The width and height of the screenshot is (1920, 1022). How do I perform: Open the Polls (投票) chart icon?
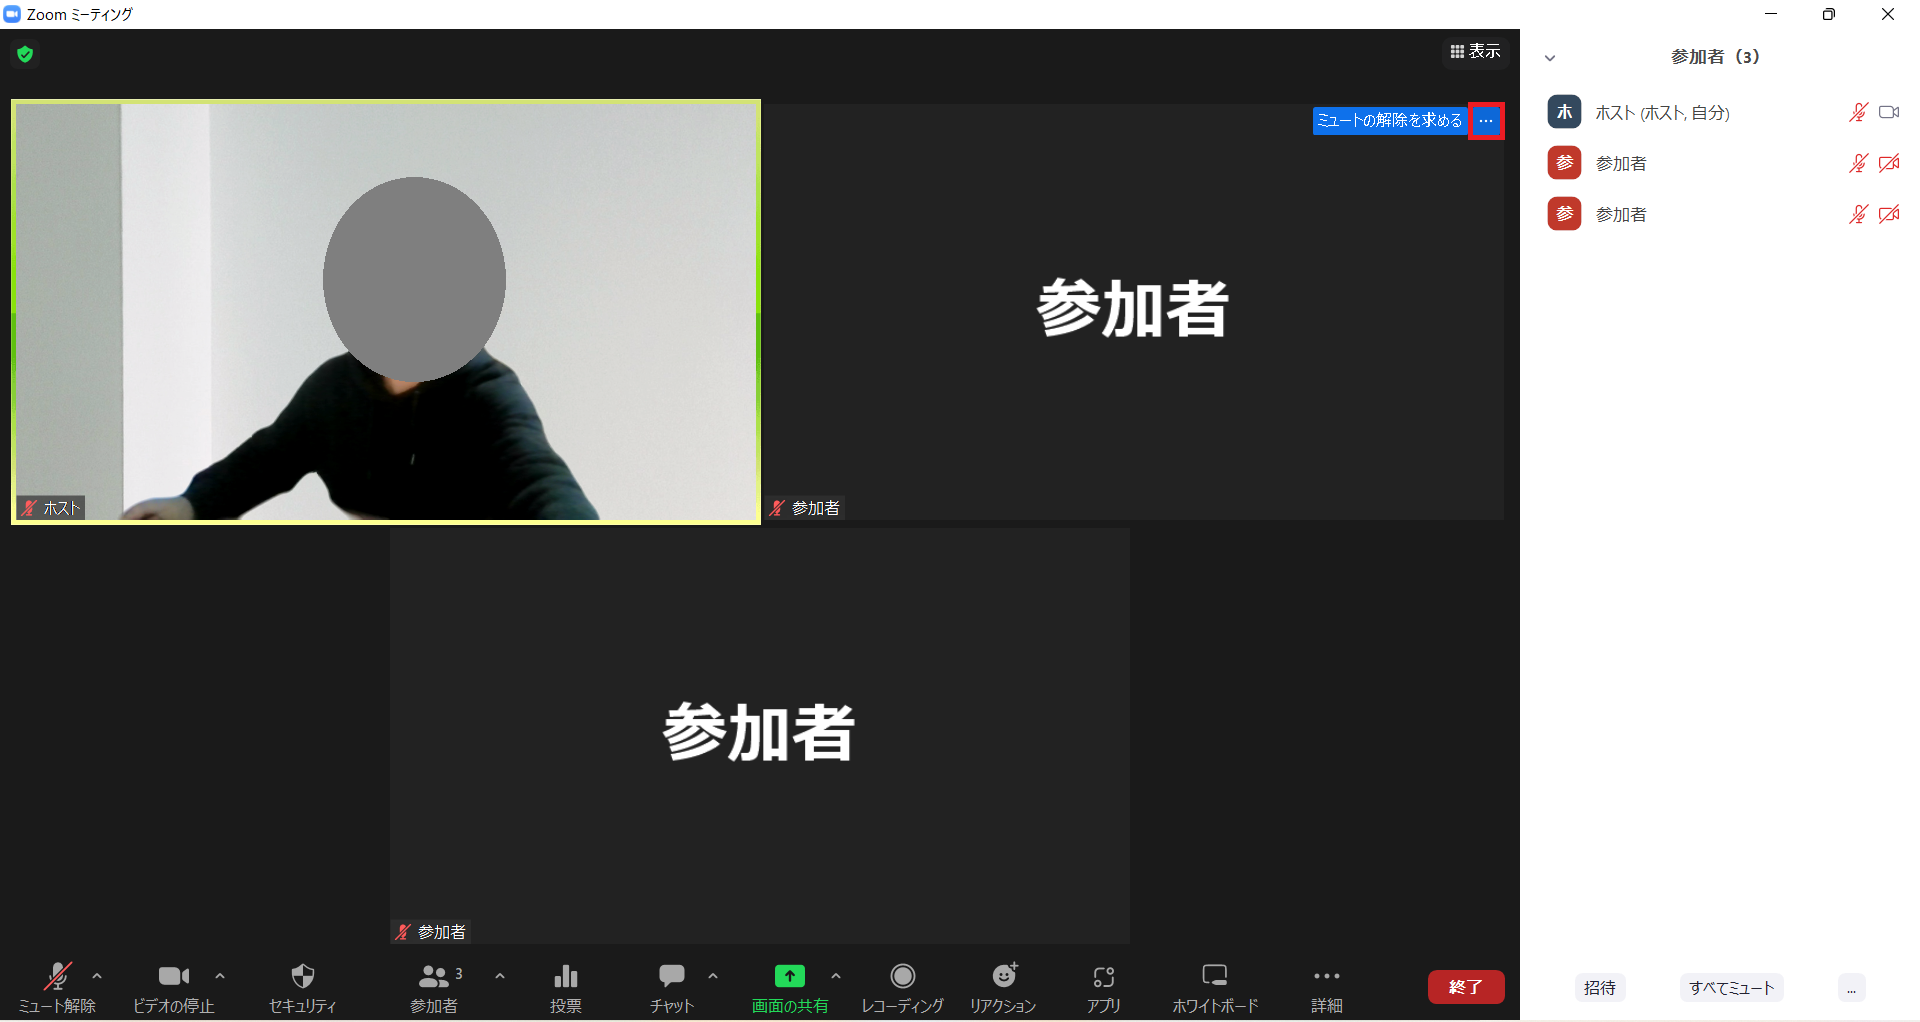[565, 977]
